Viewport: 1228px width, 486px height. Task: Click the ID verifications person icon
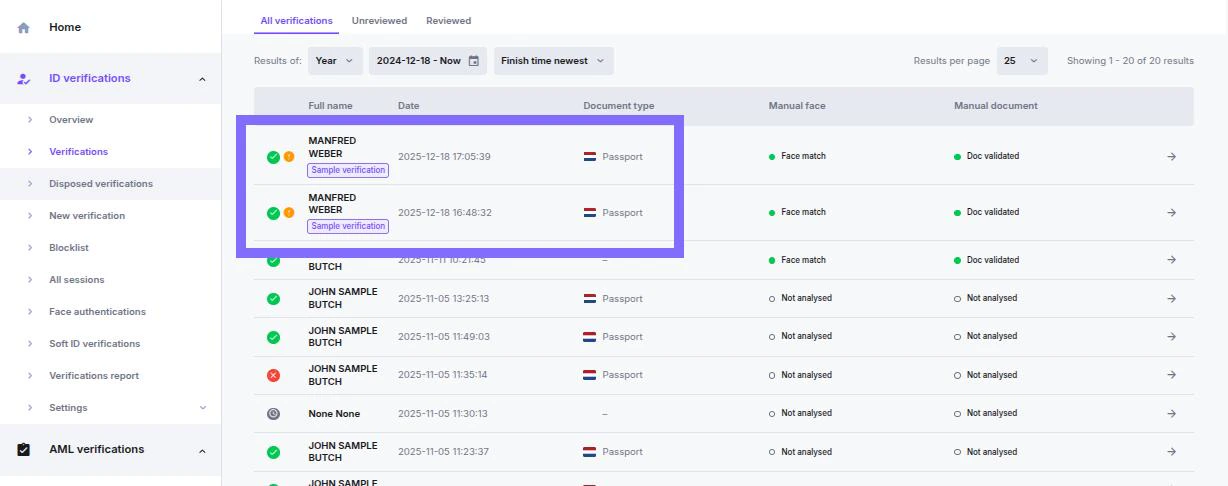click(24, 79)
